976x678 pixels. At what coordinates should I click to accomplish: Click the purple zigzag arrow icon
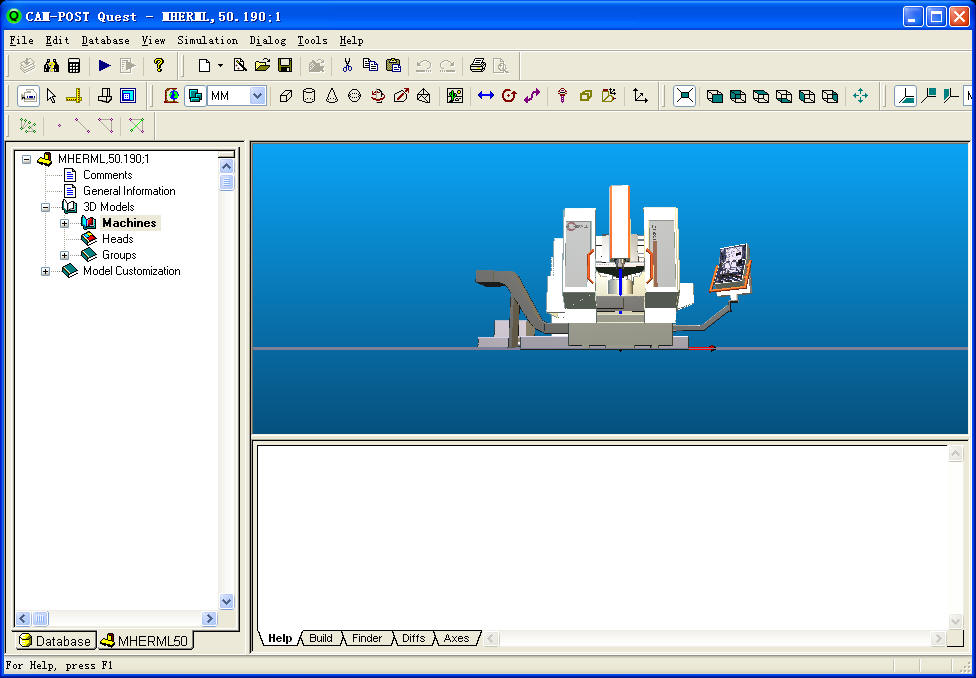(532, 96)
